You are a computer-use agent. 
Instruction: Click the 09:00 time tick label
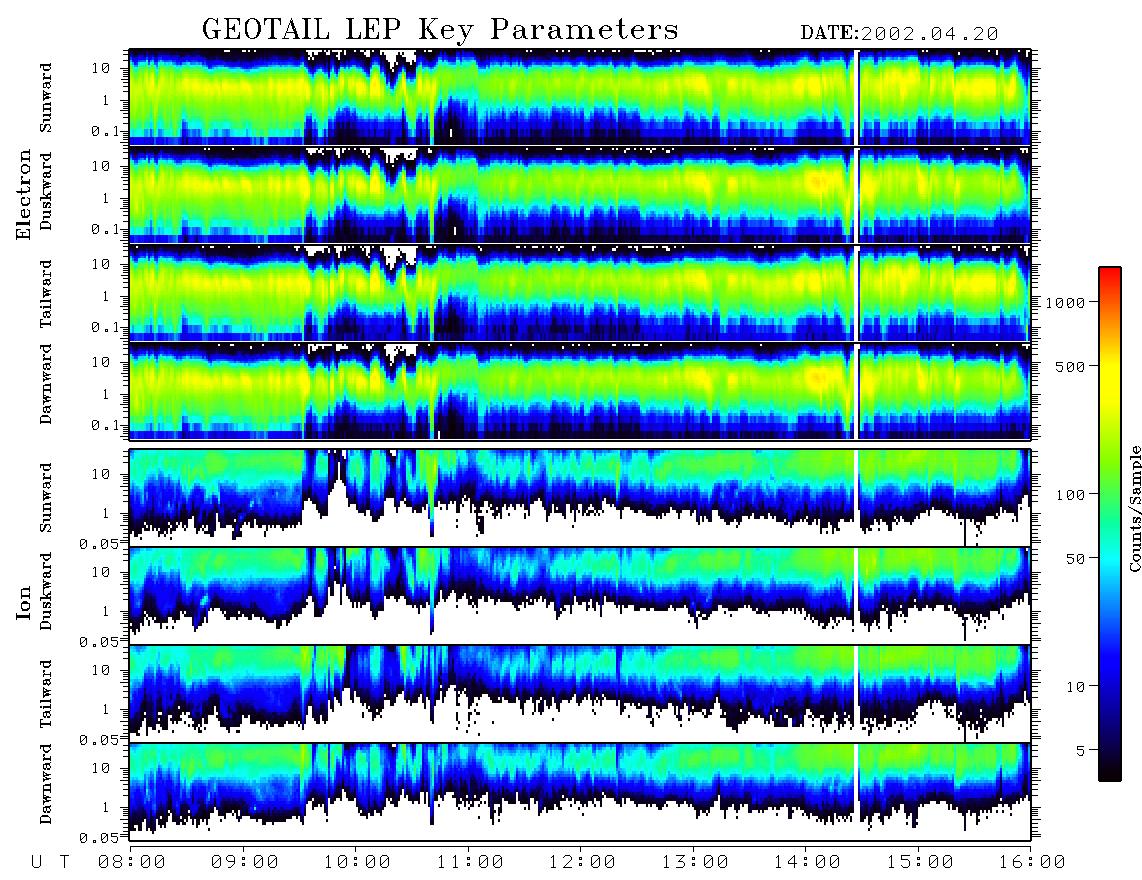[x=245, y=862]
